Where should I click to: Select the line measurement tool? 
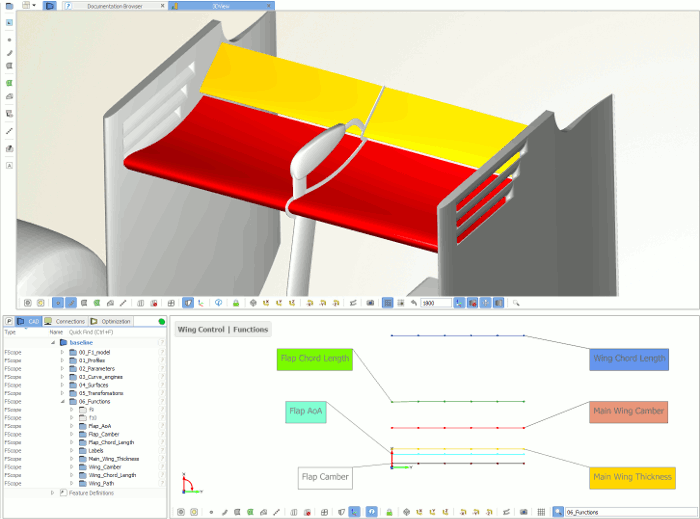pos(9,130)
